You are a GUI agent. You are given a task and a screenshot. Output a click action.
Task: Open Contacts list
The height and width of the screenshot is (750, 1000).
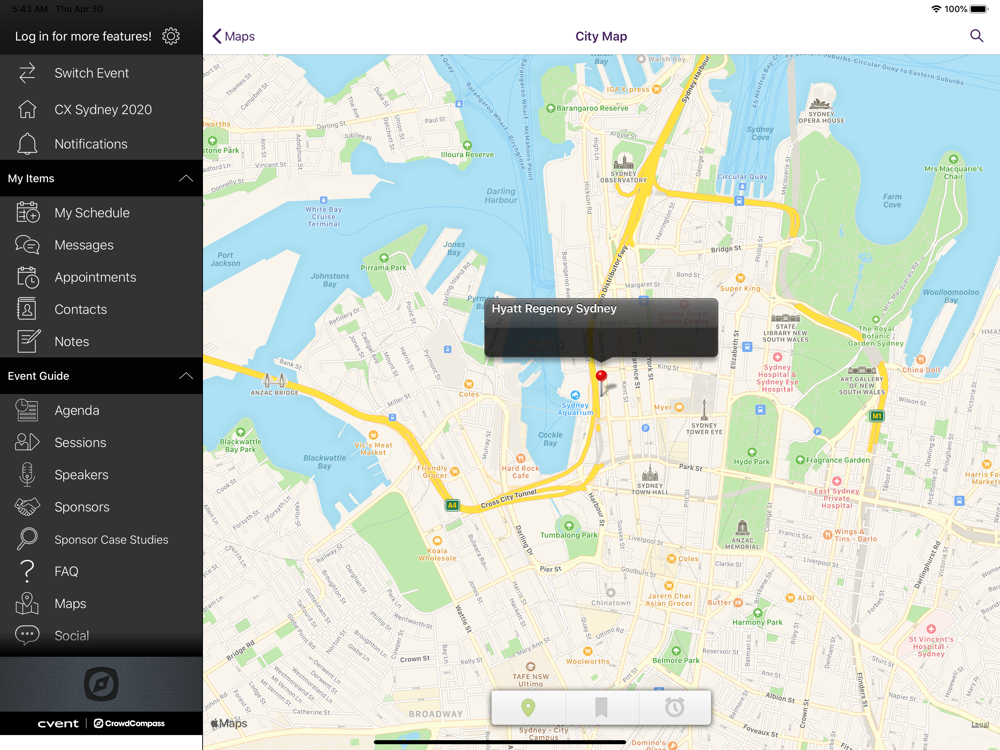coord(101,309)
